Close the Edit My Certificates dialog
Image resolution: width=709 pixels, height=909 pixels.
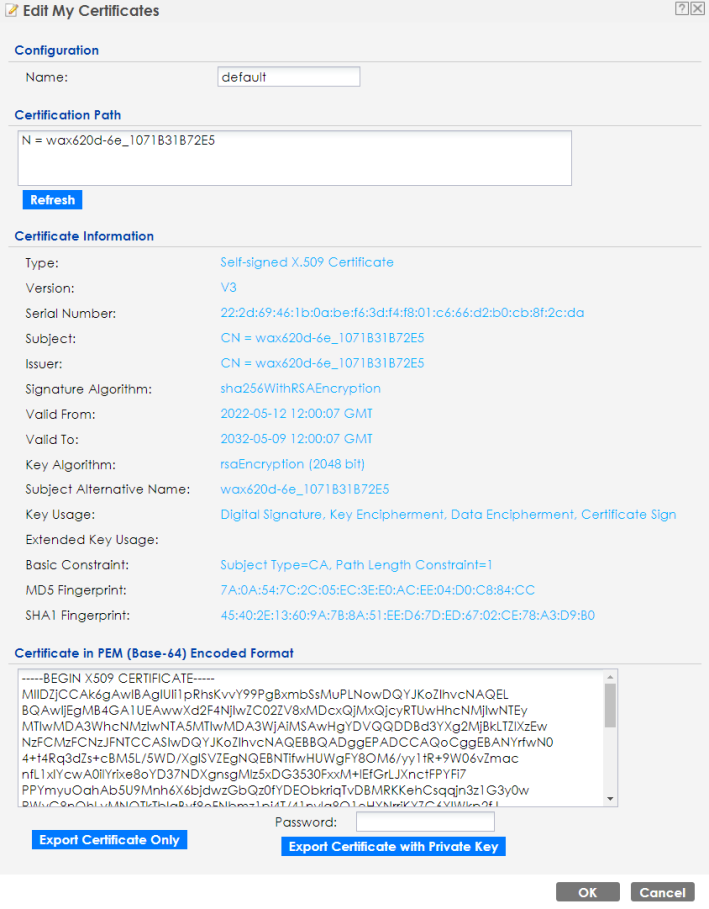[697, 8]
